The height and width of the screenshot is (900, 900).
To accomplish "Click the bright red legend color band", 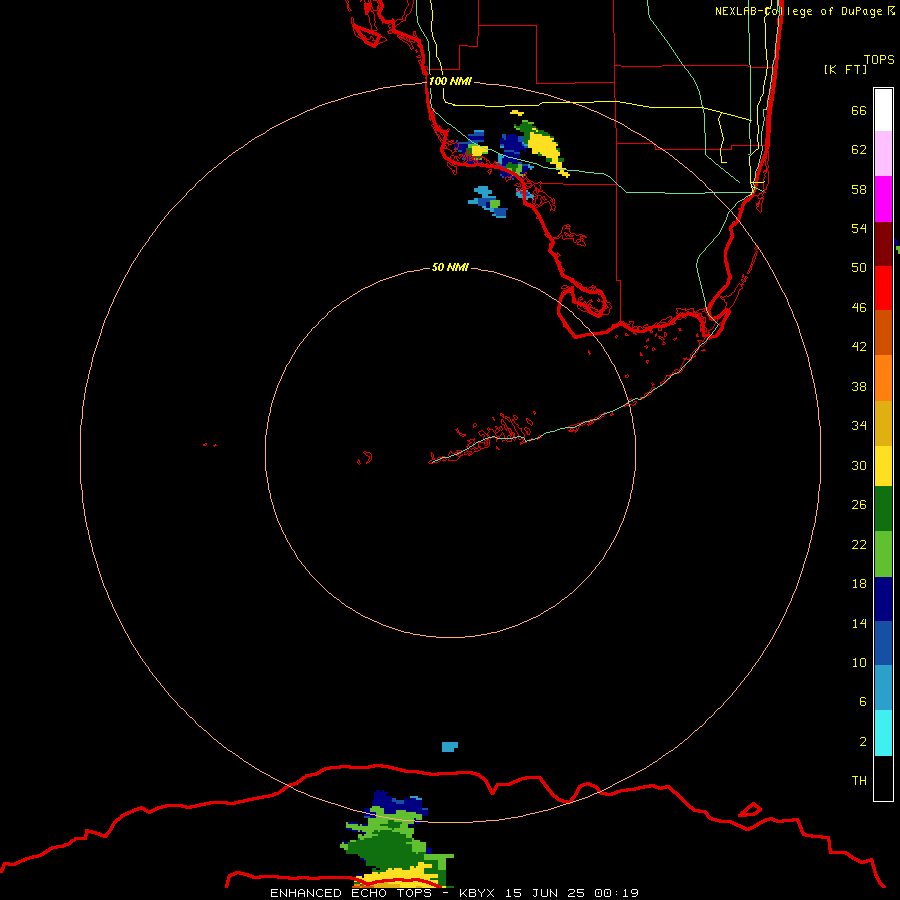I will 883,288.
